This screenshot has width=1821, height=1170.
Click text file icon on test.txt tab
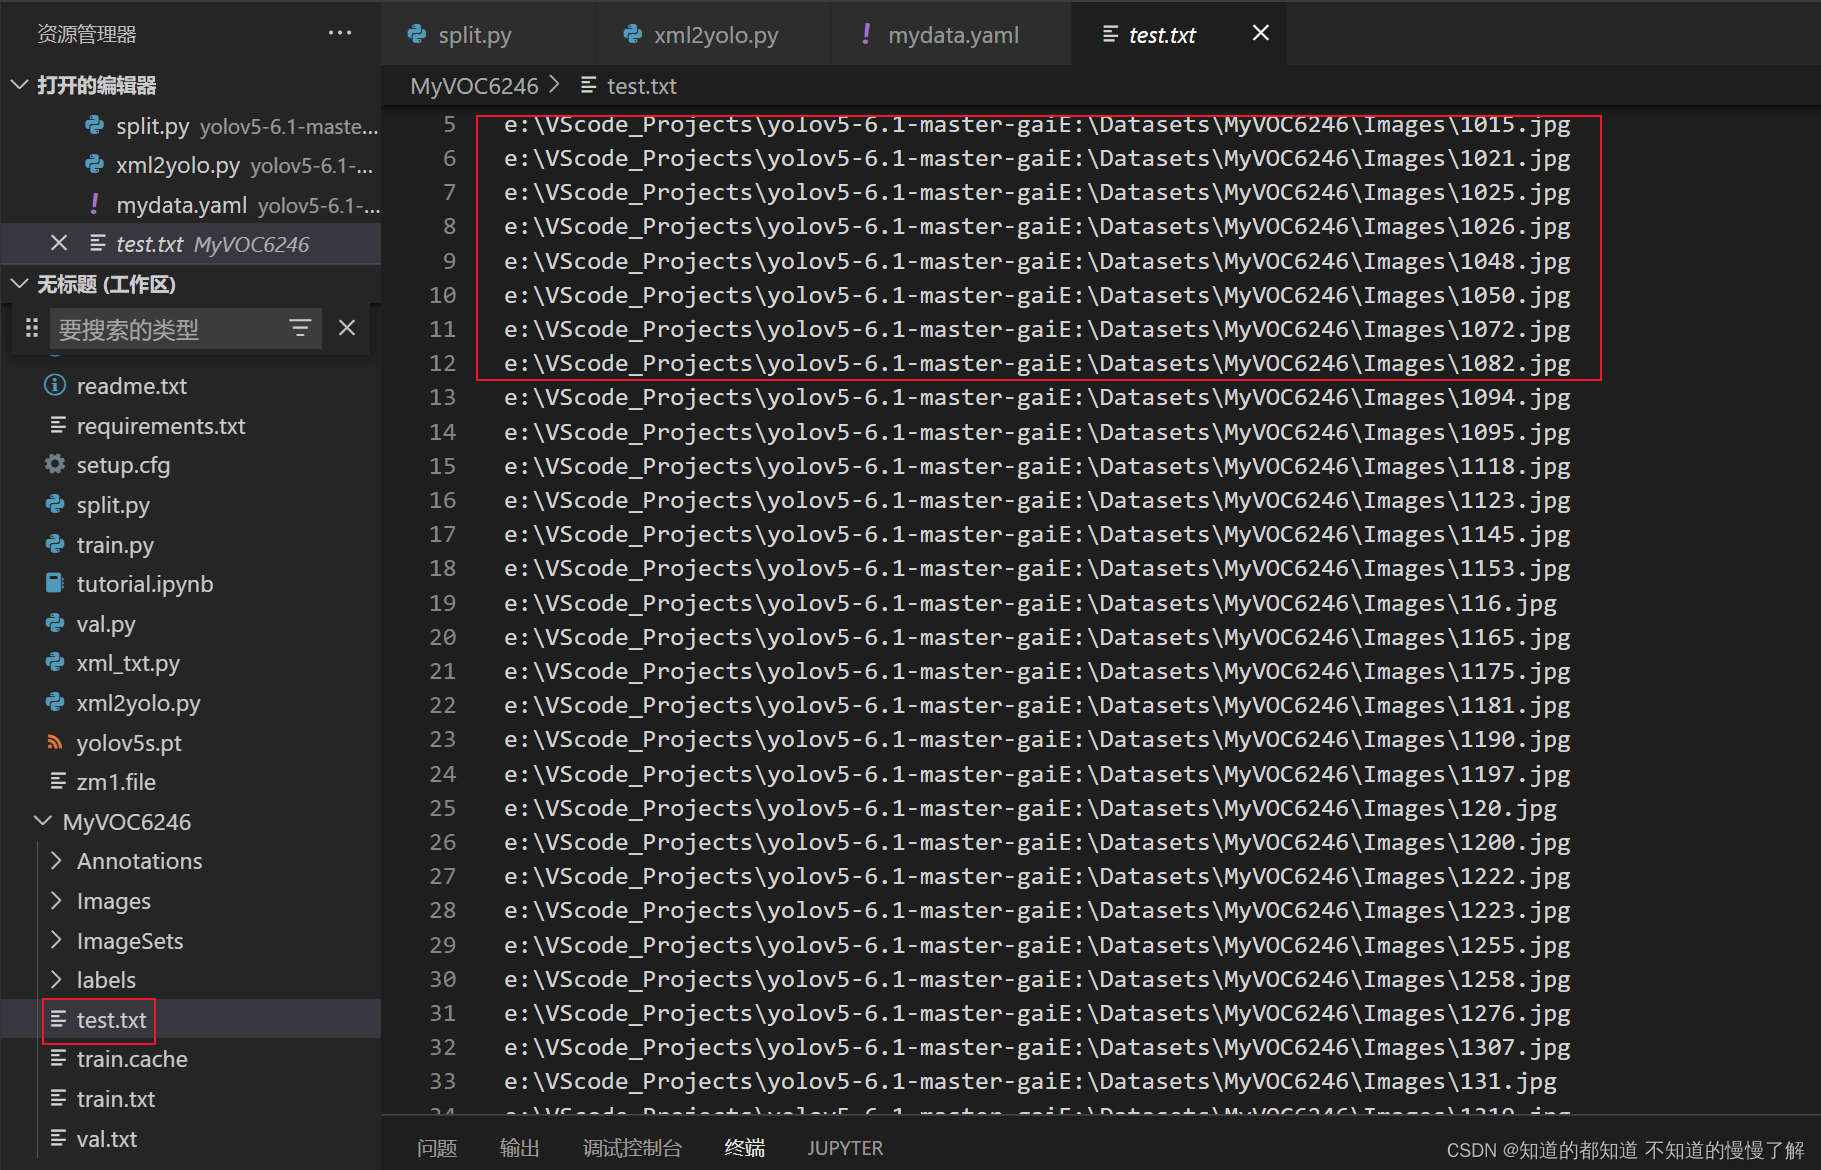coord(1111,34)
